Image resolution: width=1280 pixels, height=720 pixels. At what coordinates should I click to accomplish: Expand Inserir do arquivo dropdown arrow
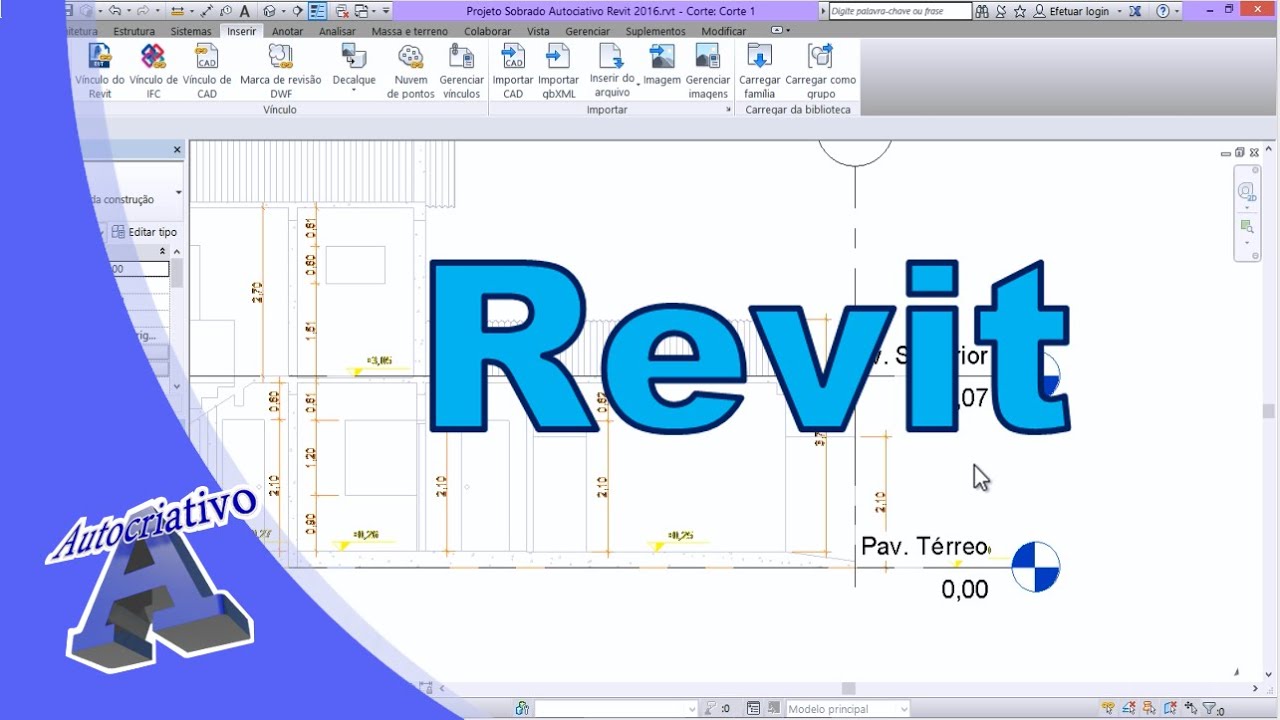point(638,86)
